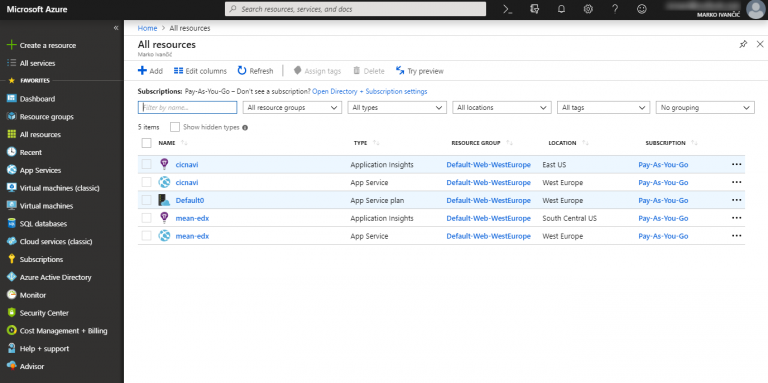
Task: Click the feedback smiley icon
Action: [x=642, y=9]
